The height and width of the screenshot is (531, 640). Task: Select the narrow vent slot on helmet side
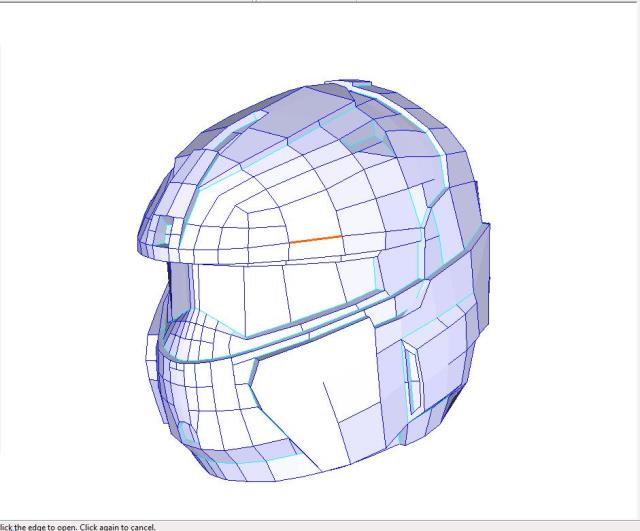(413, 378)
